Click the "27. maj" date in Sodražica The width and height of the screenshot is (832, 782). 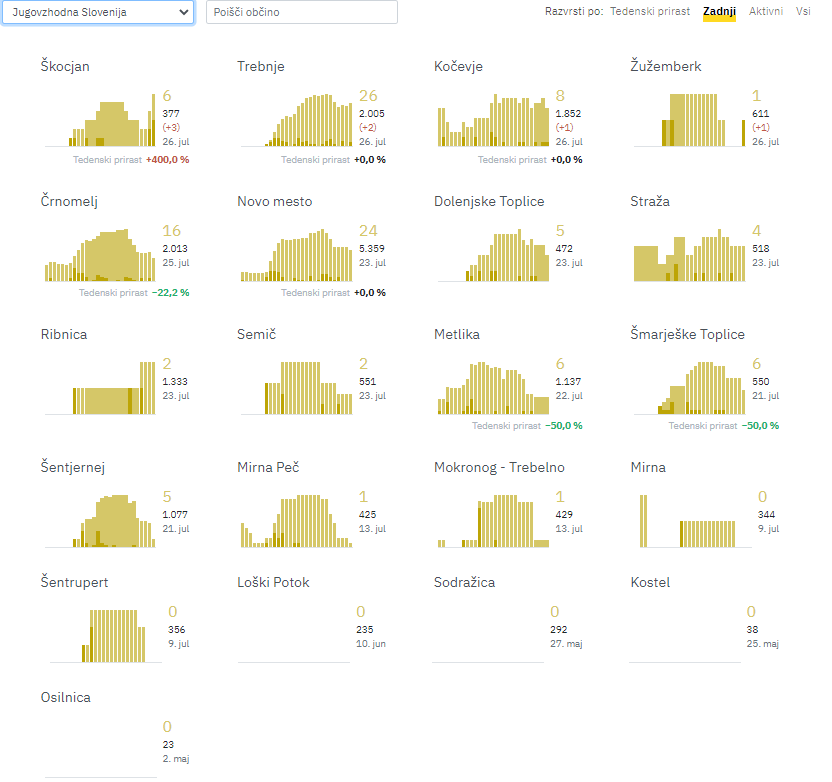[x=566, y=644]
